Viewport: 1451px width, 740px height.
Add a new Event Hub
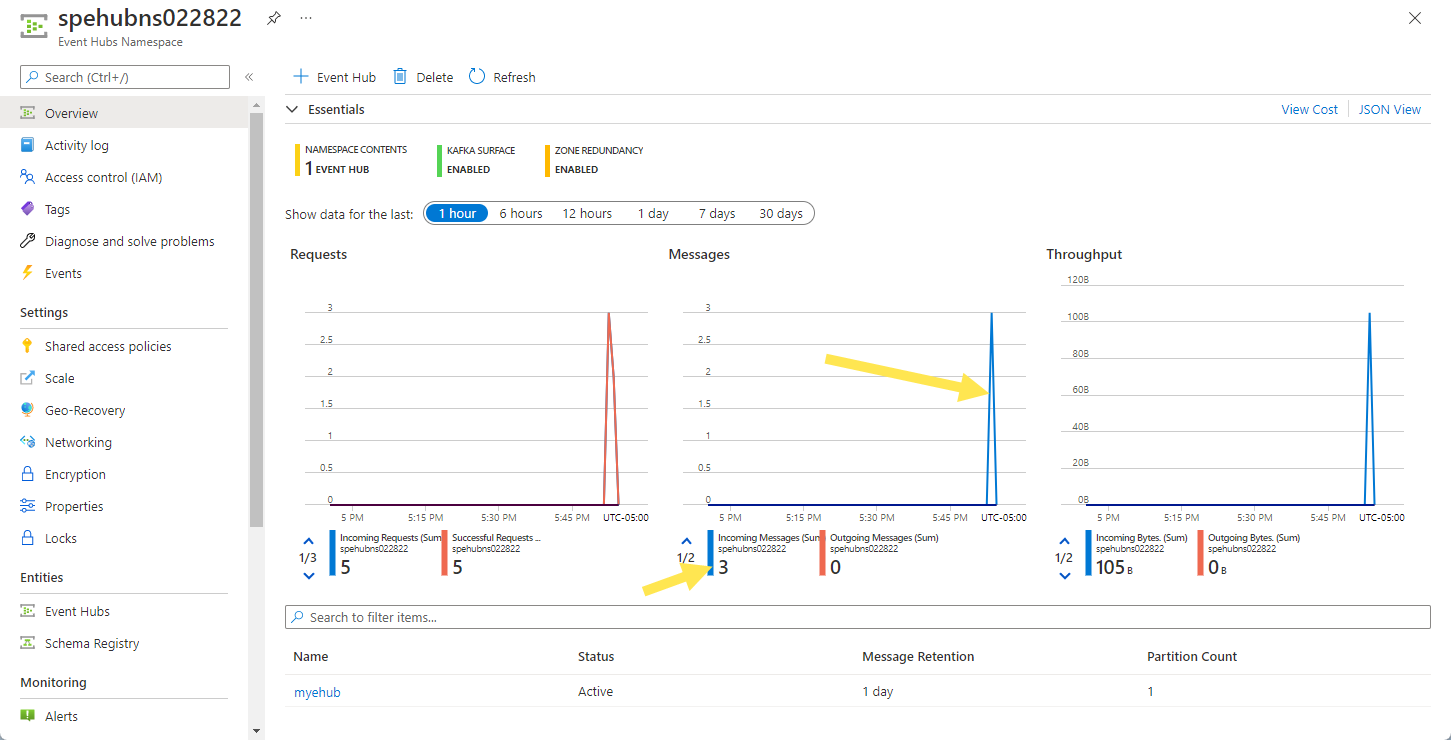pos(334,77)
